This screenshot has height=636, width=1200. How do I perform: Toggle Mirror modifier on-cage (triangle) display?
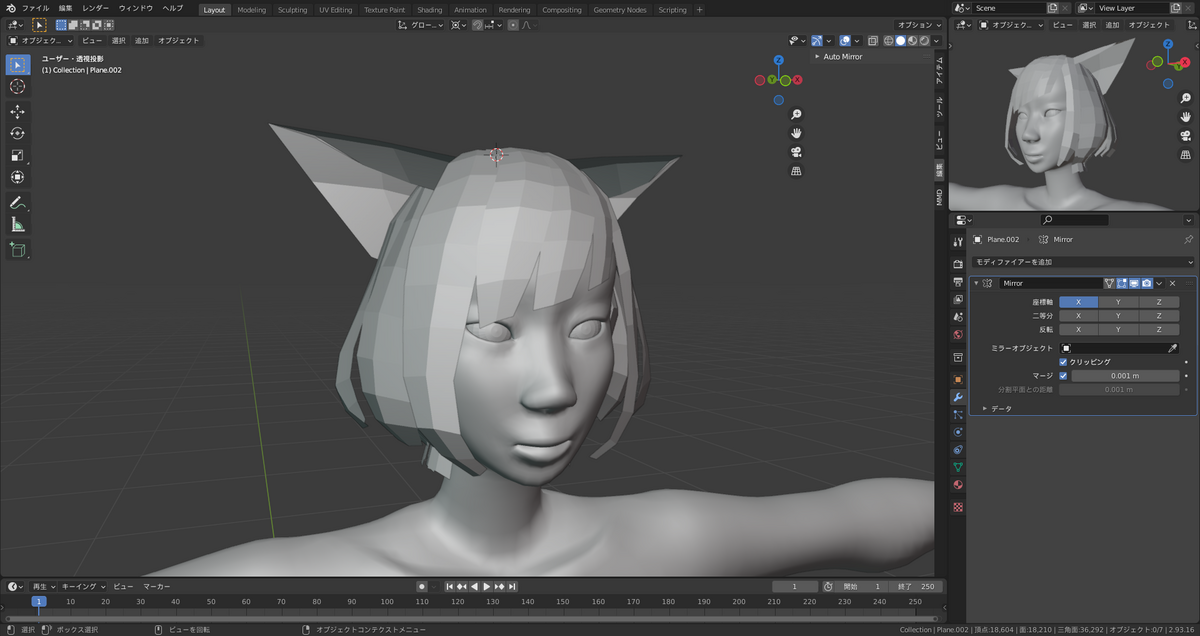tap(1109, 283)
